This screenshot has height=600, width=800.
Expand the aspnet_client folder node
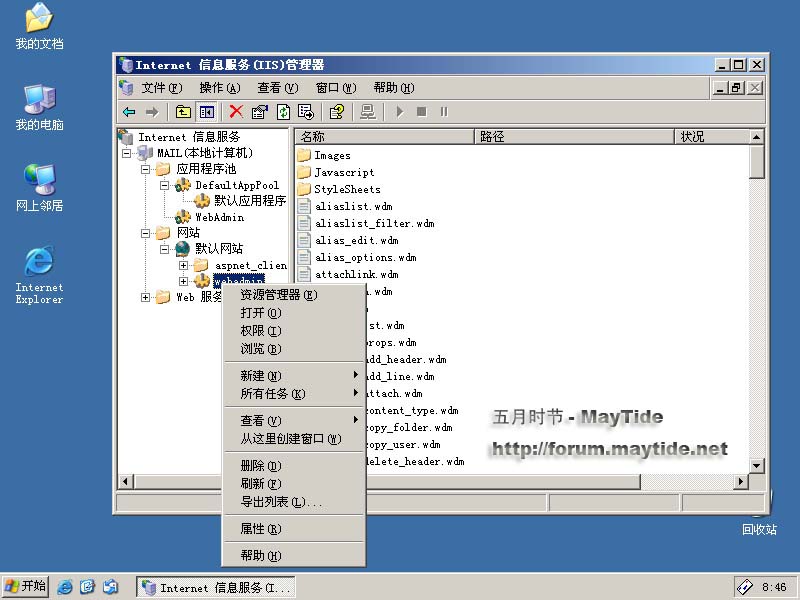pos(183,265)
